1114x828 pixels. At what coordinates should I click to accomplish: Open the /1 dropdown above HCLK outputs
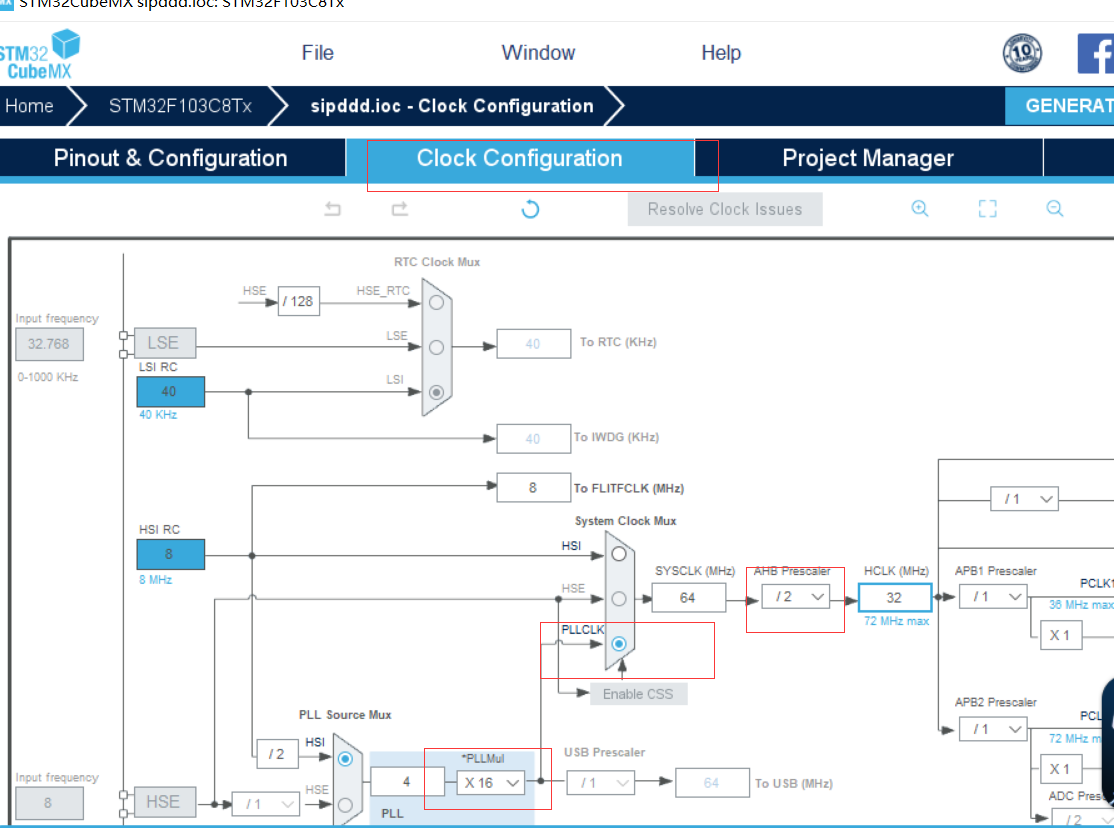coord(1024,499)
